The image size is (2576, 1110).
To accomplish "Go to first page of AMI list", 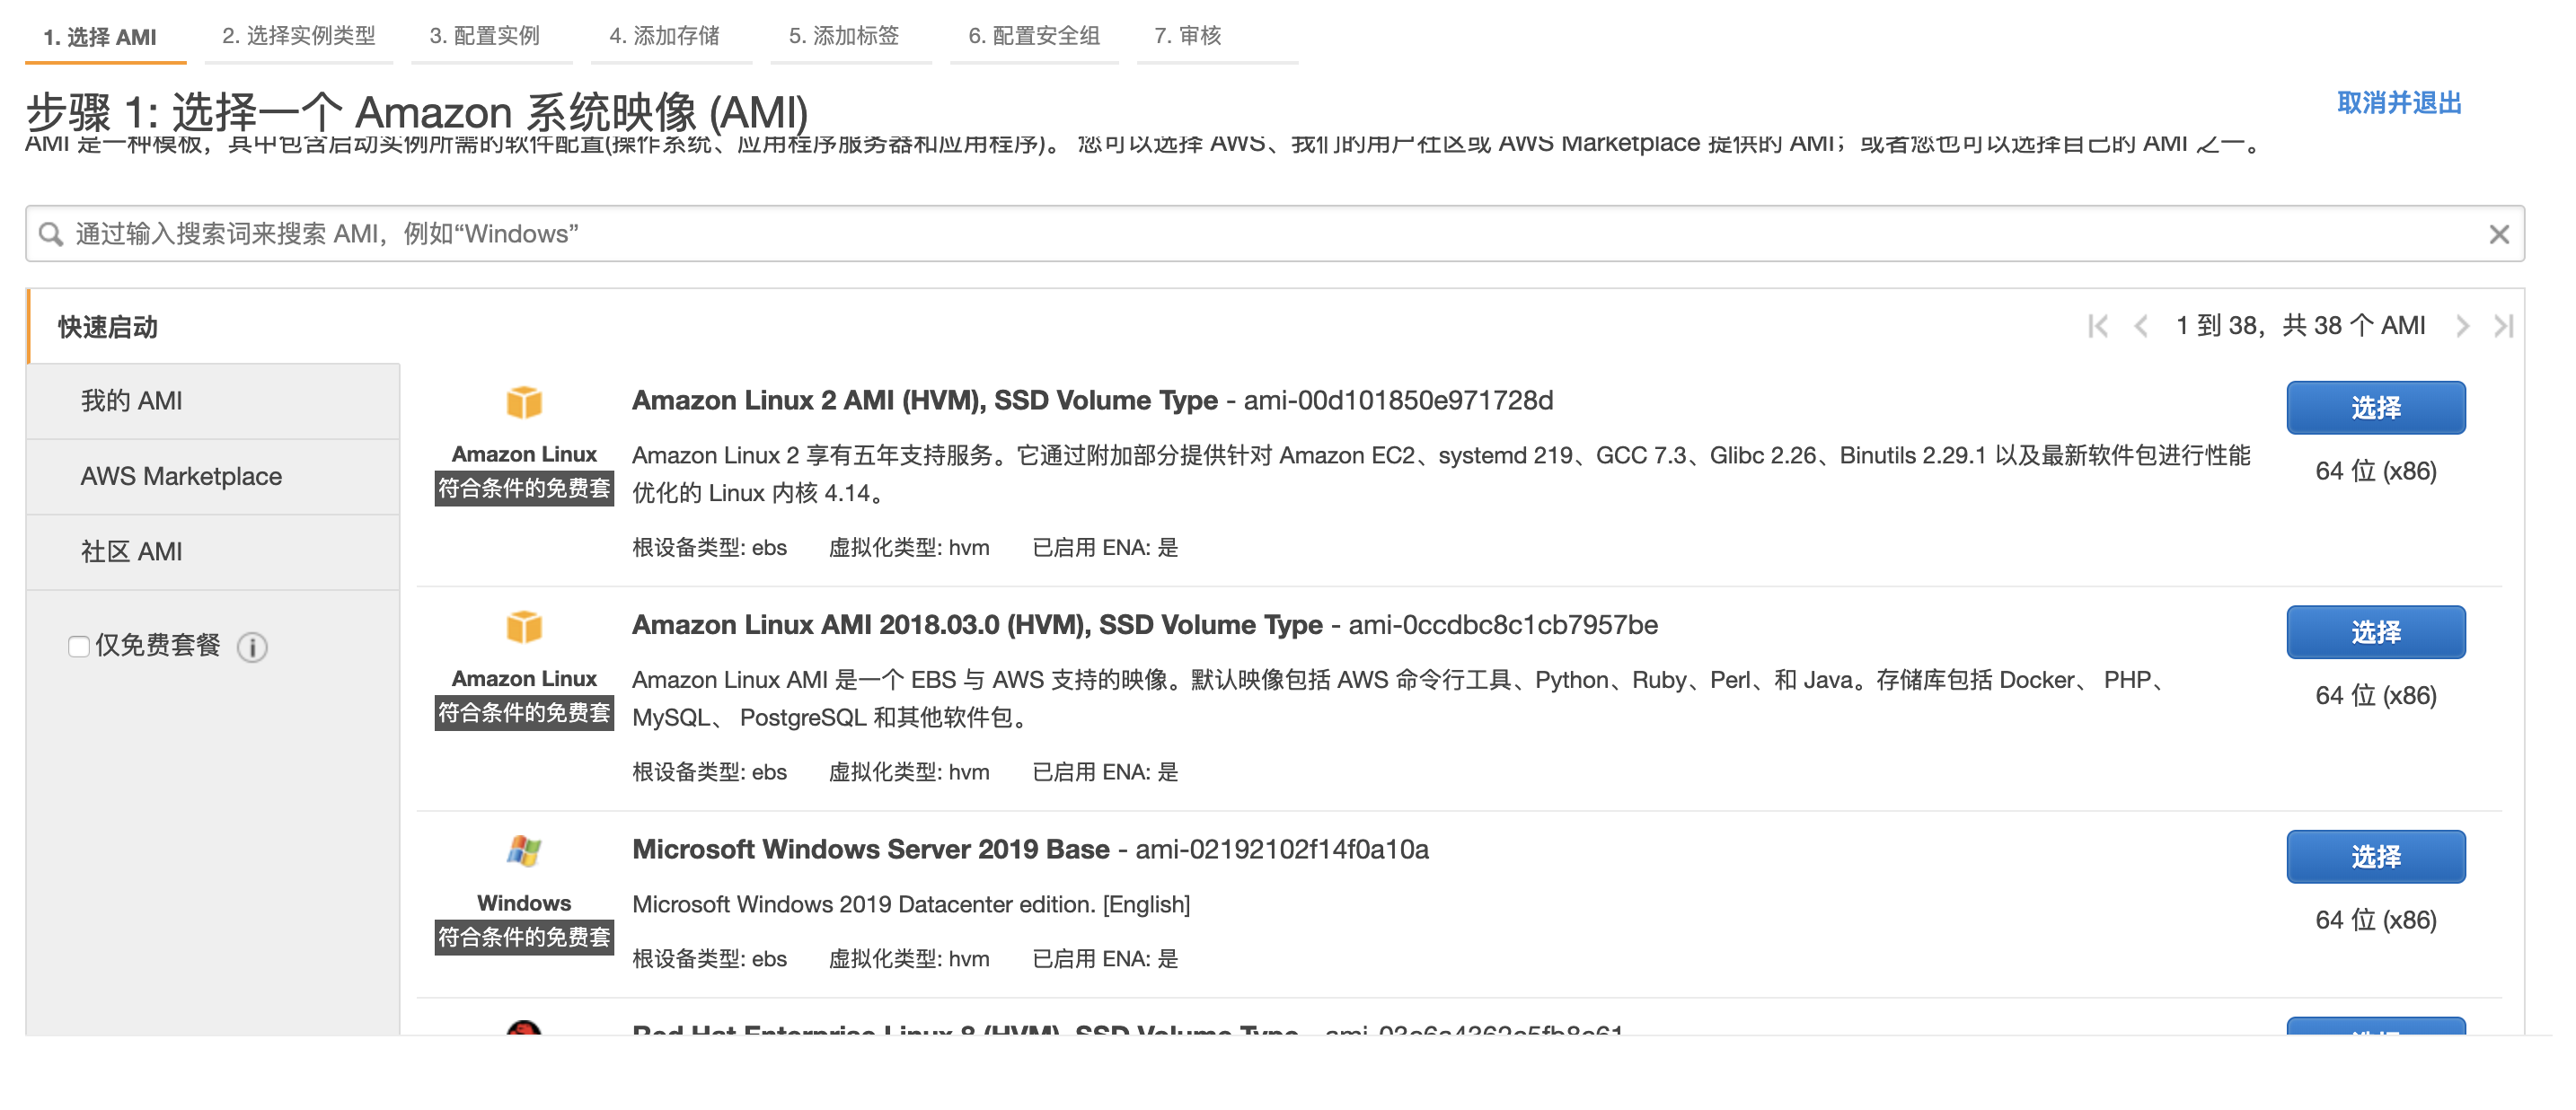I will click(x=2097, y=326).
